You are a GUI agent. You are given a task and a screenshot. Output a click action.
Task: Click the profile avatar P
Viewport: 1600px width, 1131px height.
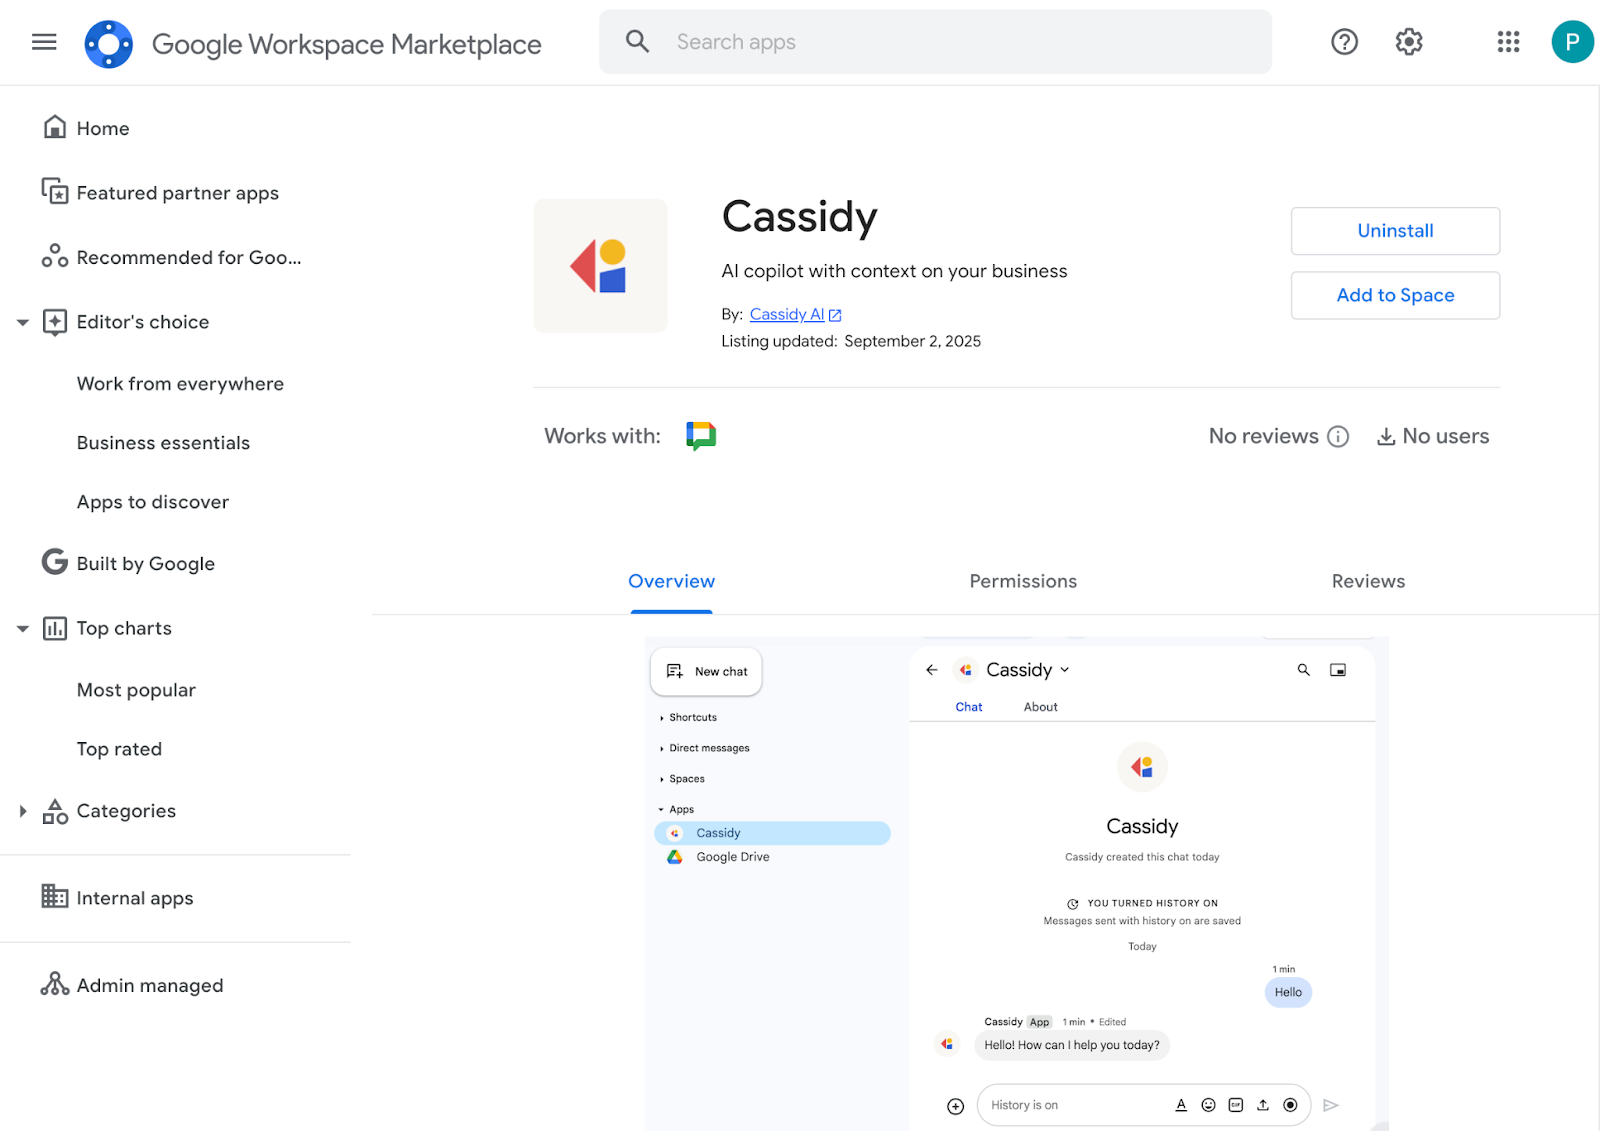click(1572, 41)
